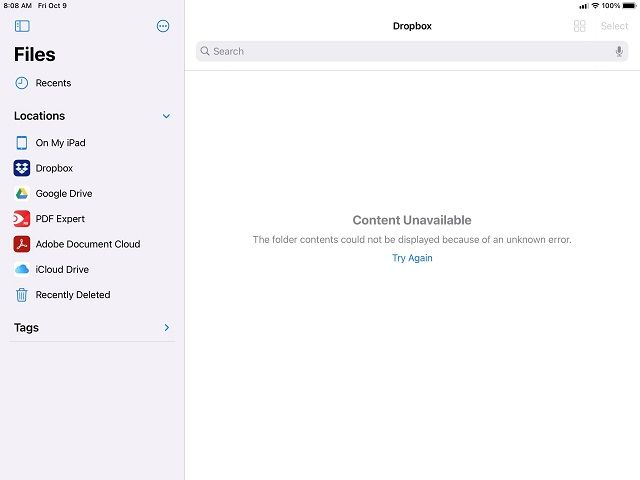Screen dimensions: 640x480
Task: Tap the microphone dictation icon
Action: point(619,51)
